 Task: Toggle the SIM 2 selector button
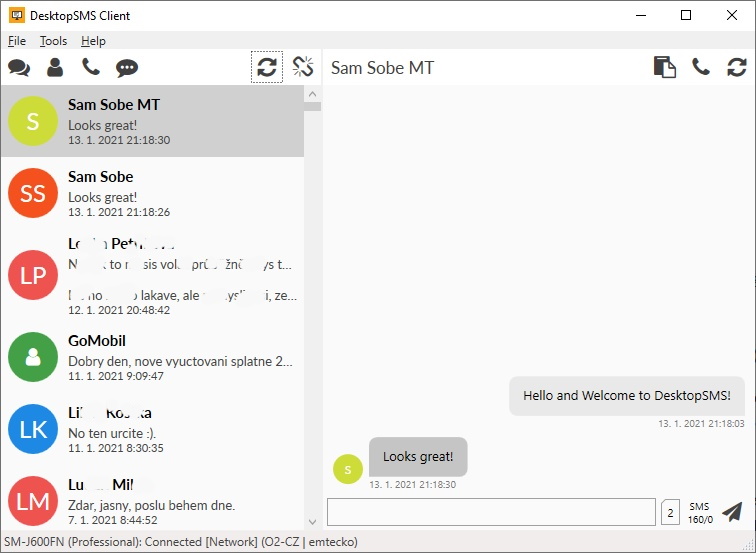click(x=670, y=512)
